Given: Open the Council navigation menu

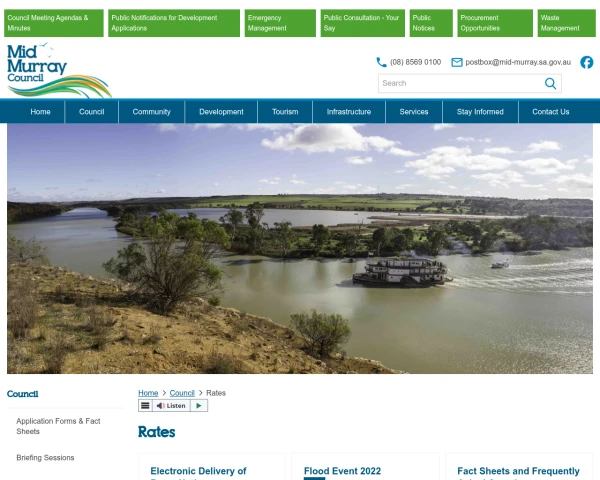Looking at the screenshot, I should pyautogui.click(x=91, y=112).
